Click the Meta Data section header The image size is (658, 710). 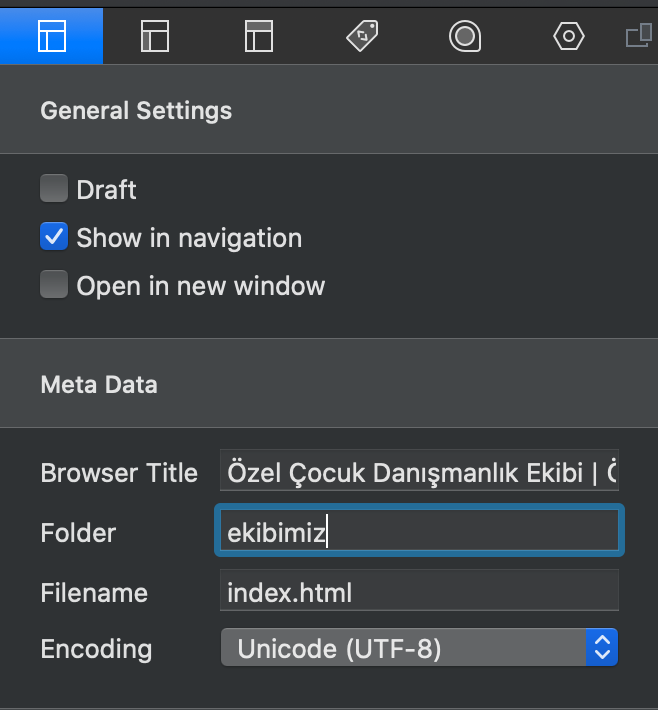[99, 384]
